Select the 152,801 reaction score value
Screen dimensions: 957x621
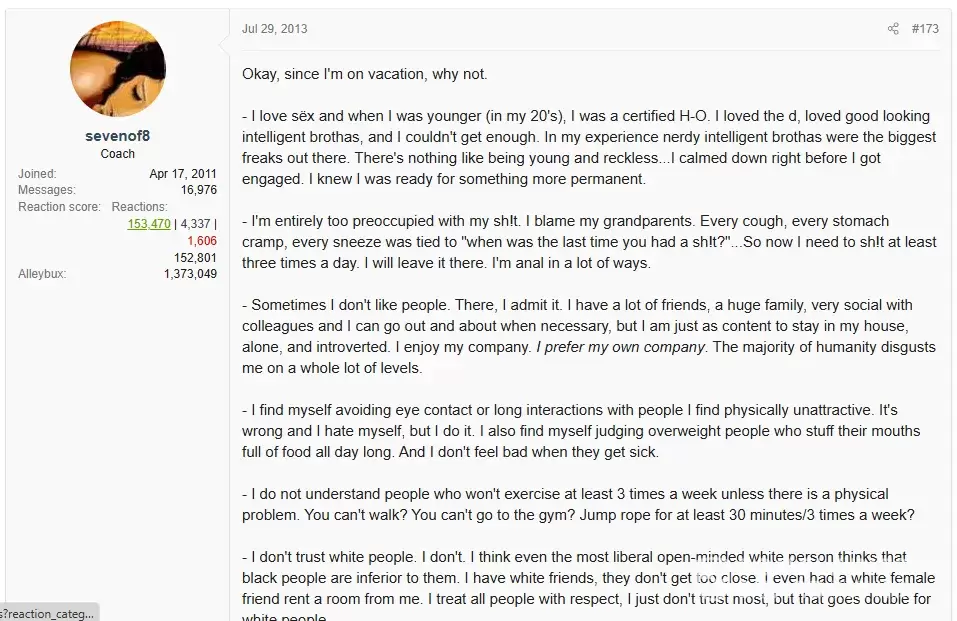coord(195,258)
